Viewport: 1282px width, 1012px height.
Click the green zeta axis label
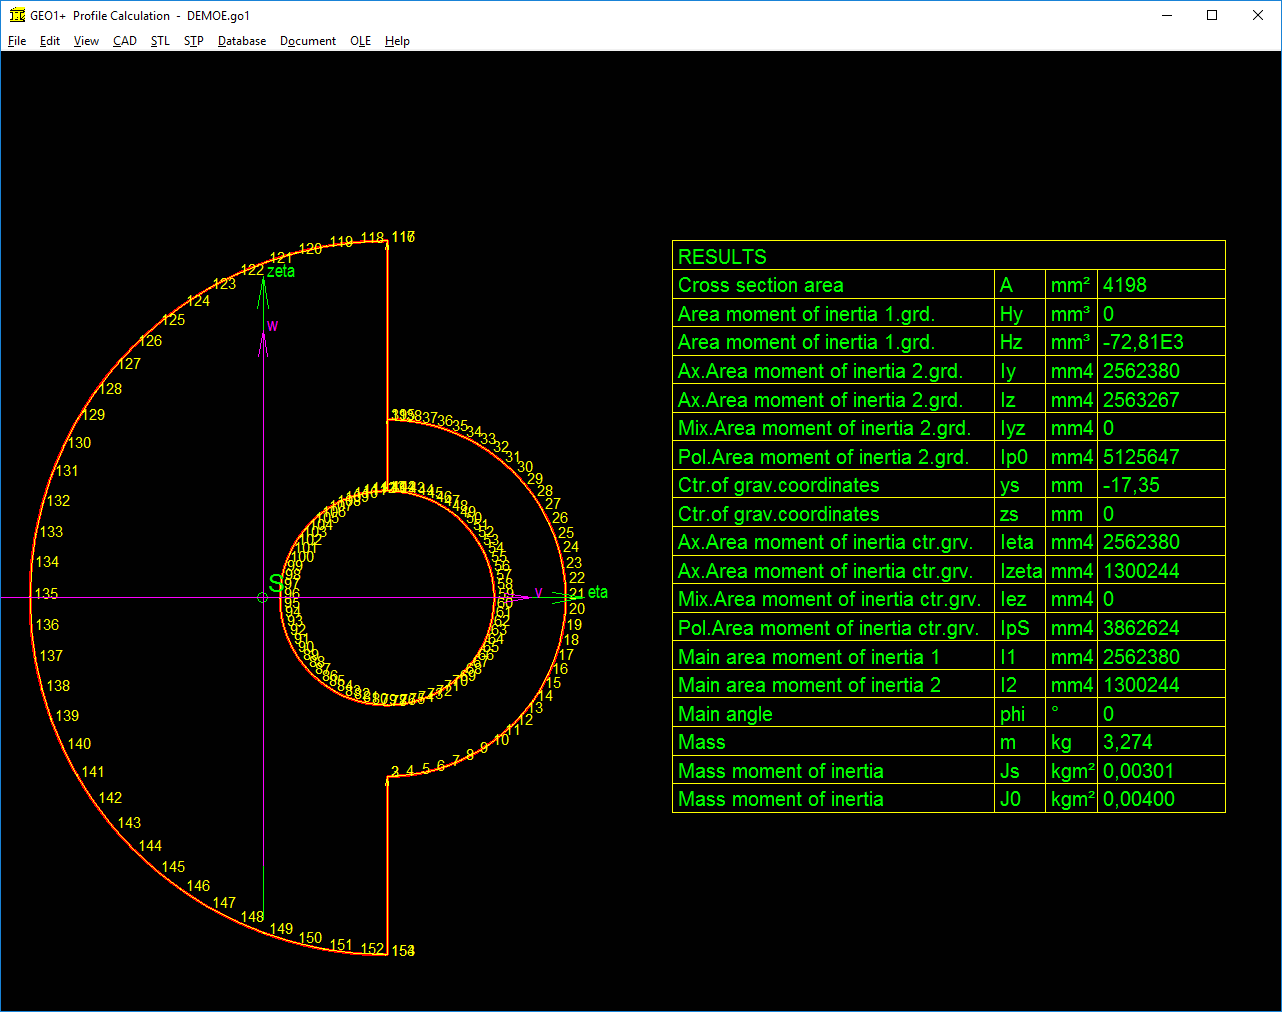coord(281,271)
